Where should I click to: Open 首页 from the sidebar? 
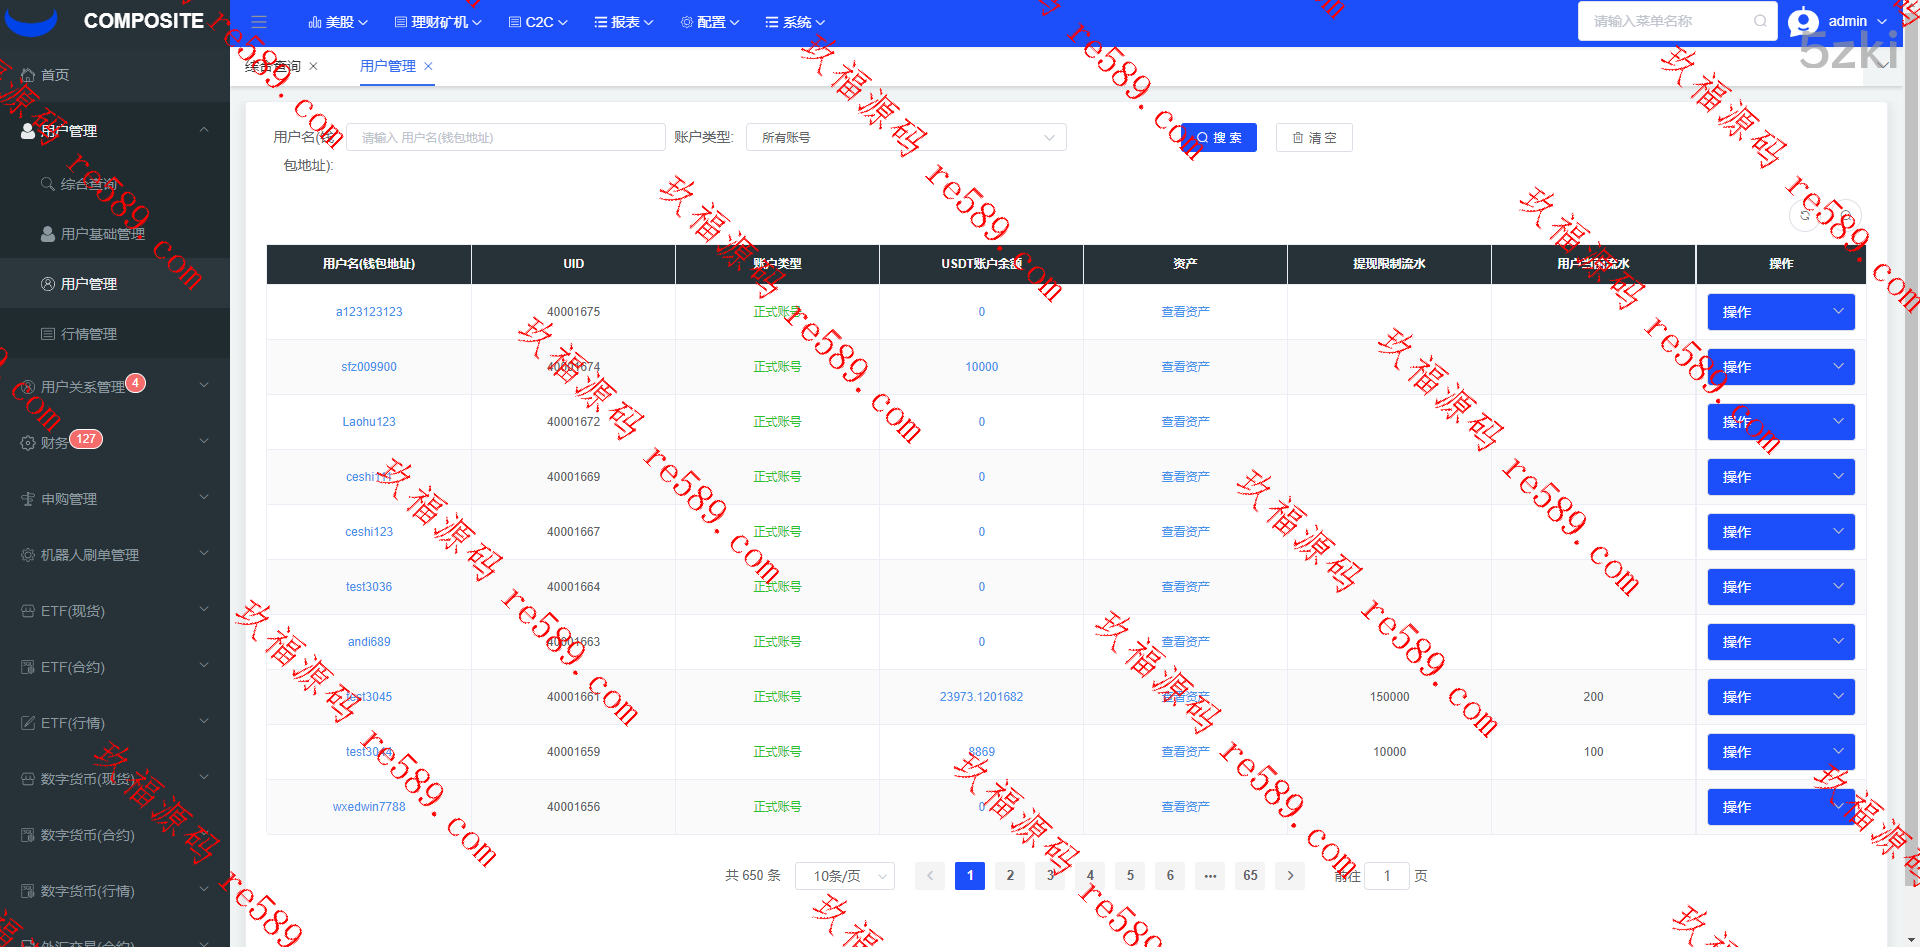point(55,75)
